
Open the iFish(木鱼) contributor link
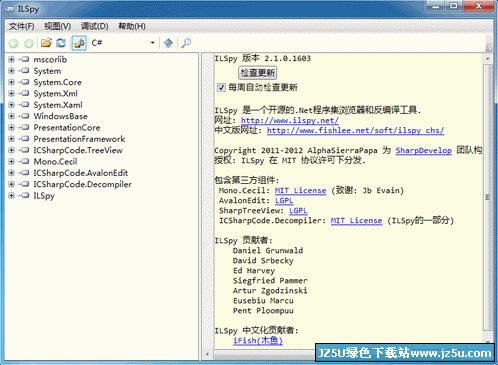[x=258, y=340]
